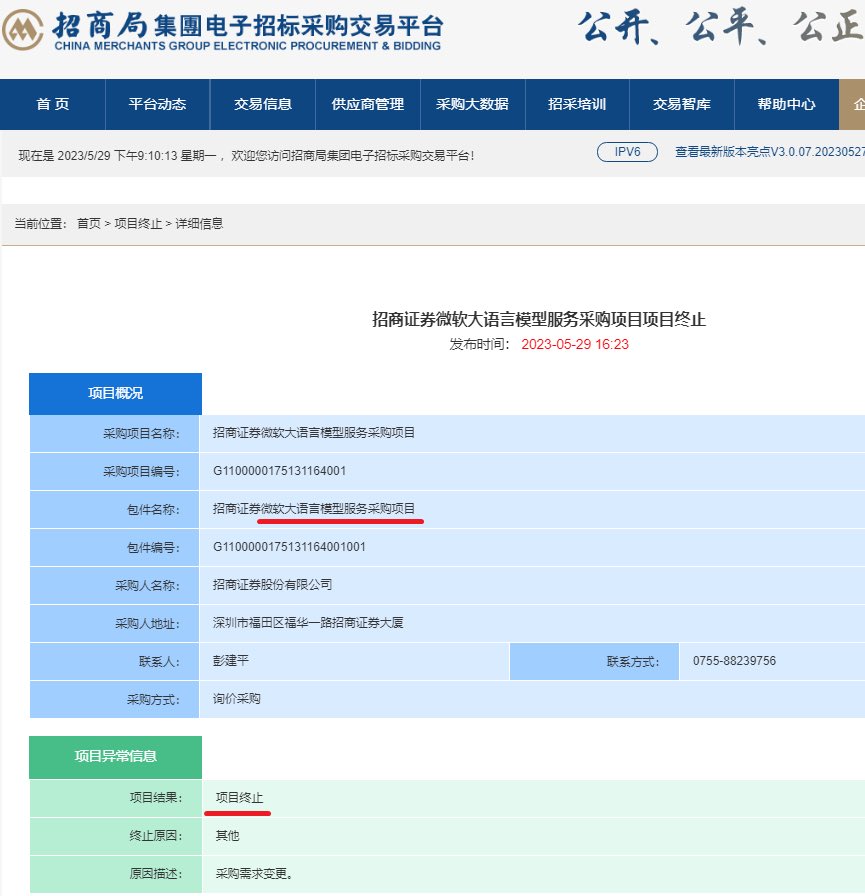Select the 项目异常信息 section tab
The width and height of the screenshot is (865, 896).
(x=115, y=757)
